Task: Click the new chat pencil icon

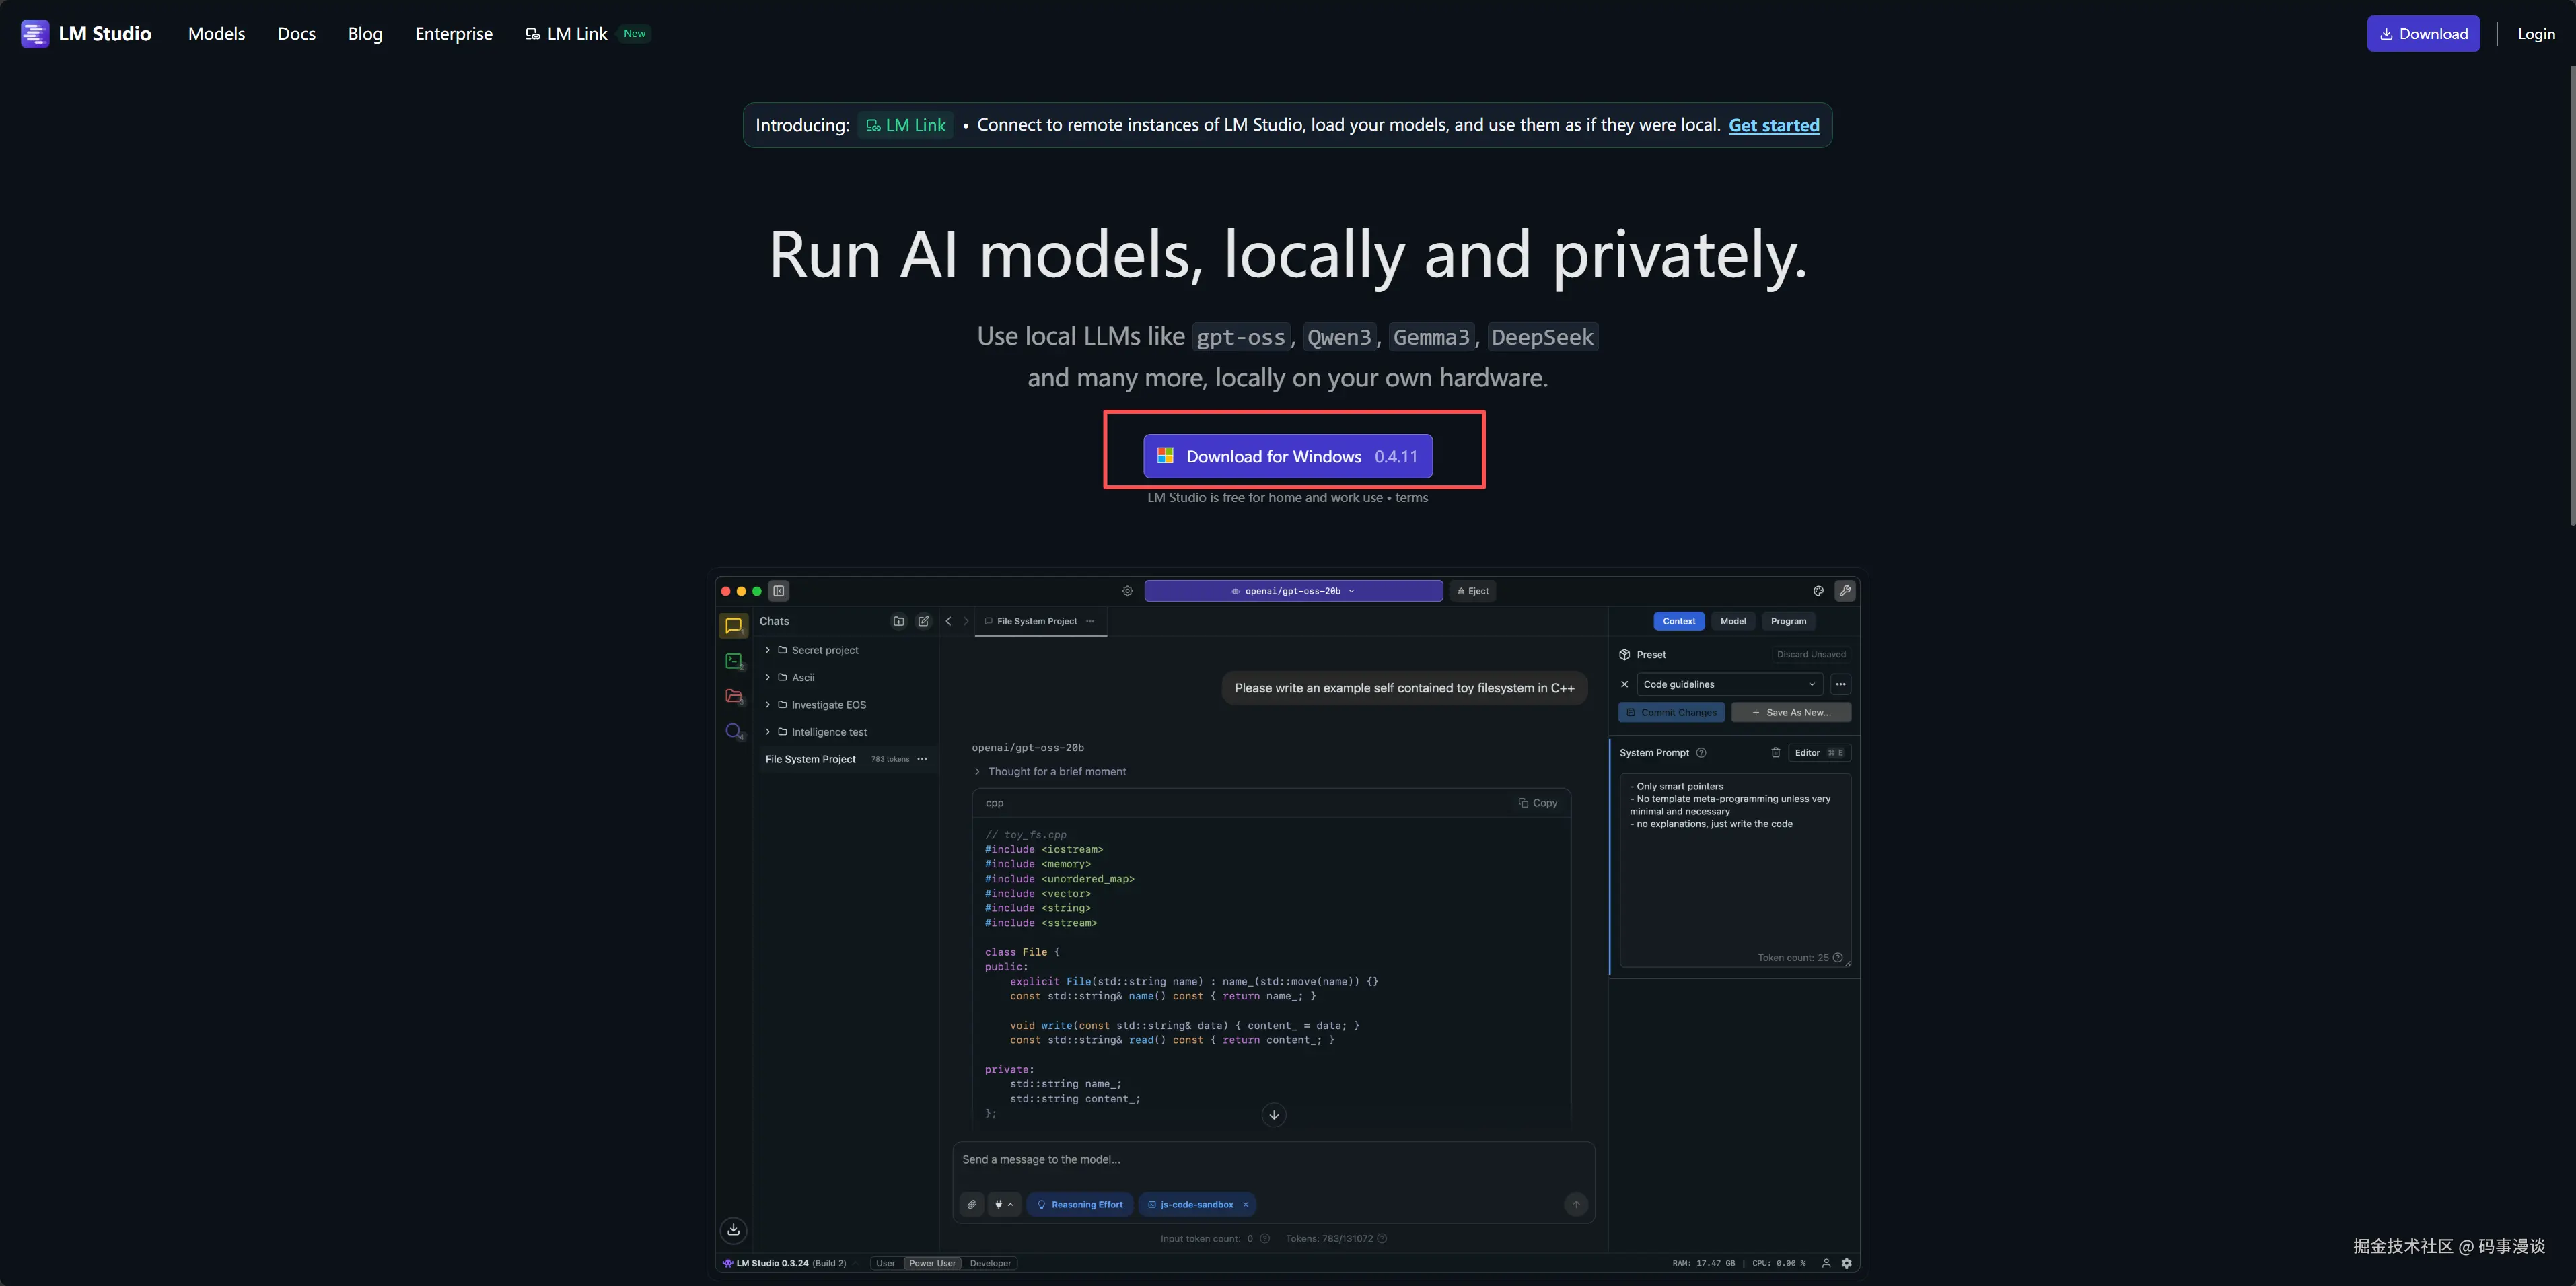Action: pos(923,621)
